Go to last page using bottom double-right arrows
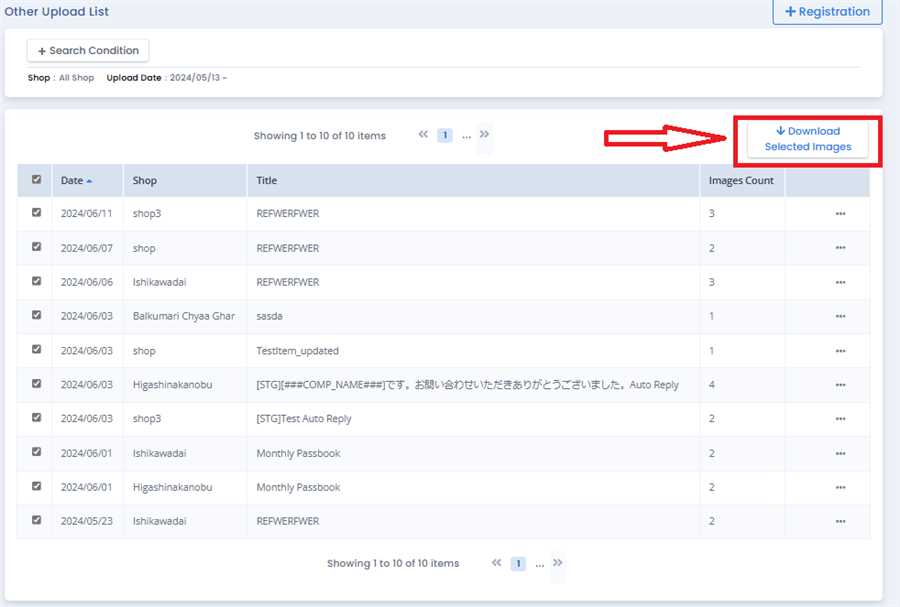Screen dimensions: 900x607 tap(557, 563)
